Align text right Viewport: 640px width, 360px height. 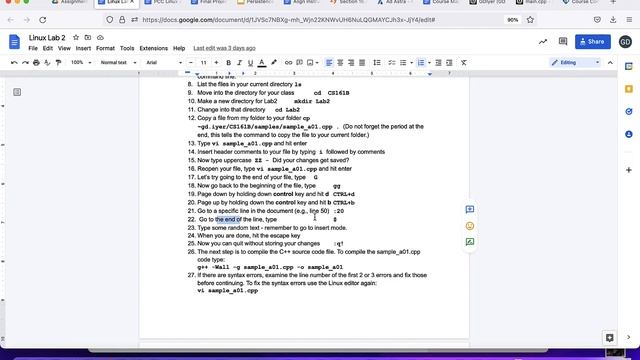351,62
